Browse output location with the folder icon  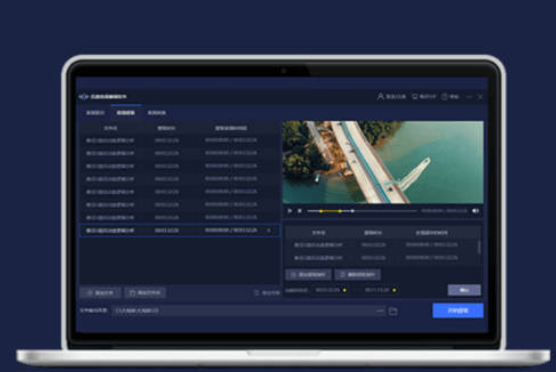tap(393, 311)
